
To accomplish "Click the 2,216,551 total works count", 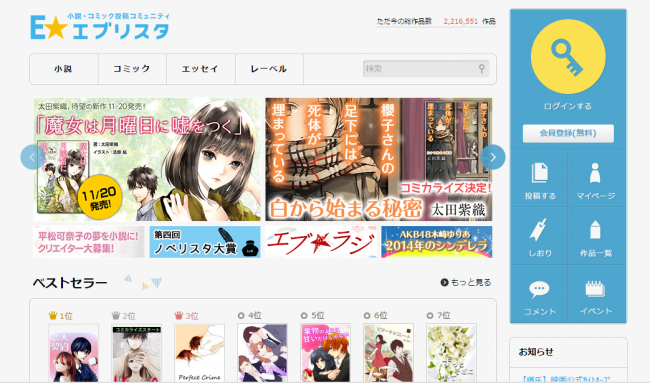I will click(x=461, y=21).
